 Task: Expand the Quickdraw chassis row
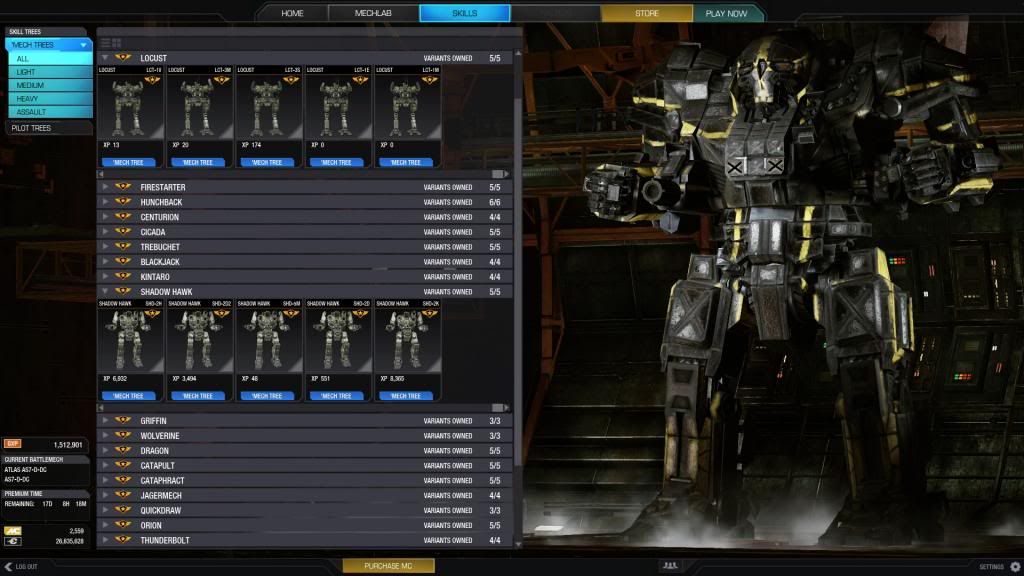(x=105, y=511)
